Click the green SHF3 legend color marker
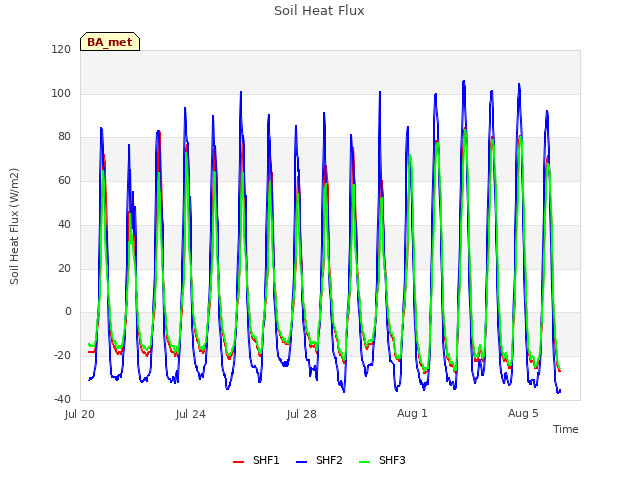The image size is (640, 480). tap(364, 462)
